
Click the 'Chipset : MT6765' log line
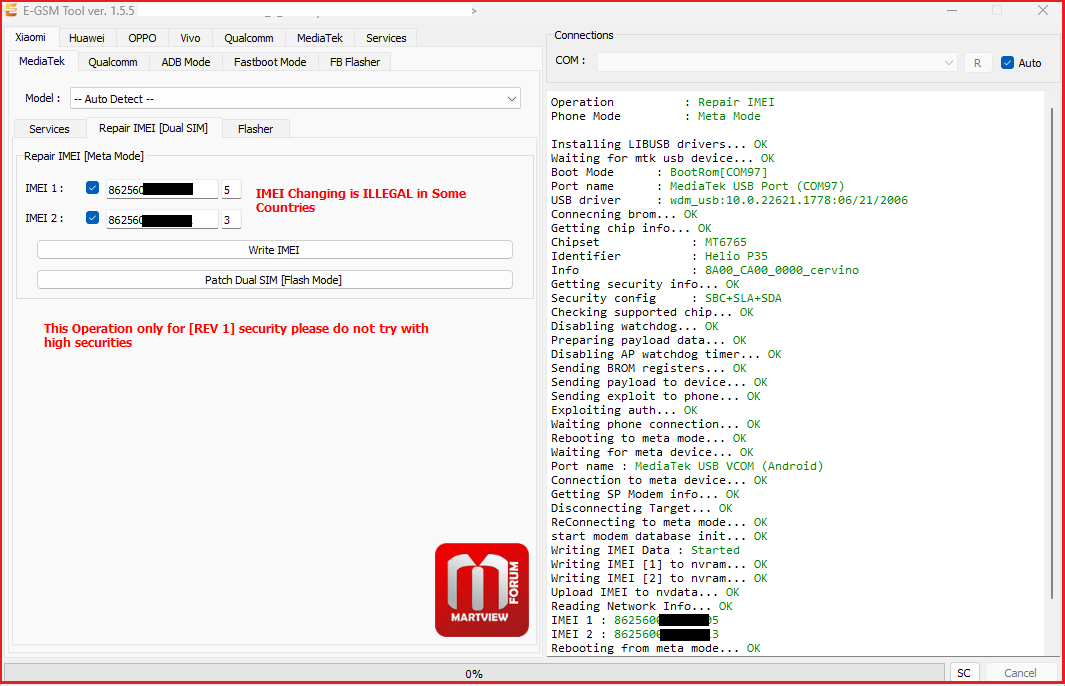point(649,242)
